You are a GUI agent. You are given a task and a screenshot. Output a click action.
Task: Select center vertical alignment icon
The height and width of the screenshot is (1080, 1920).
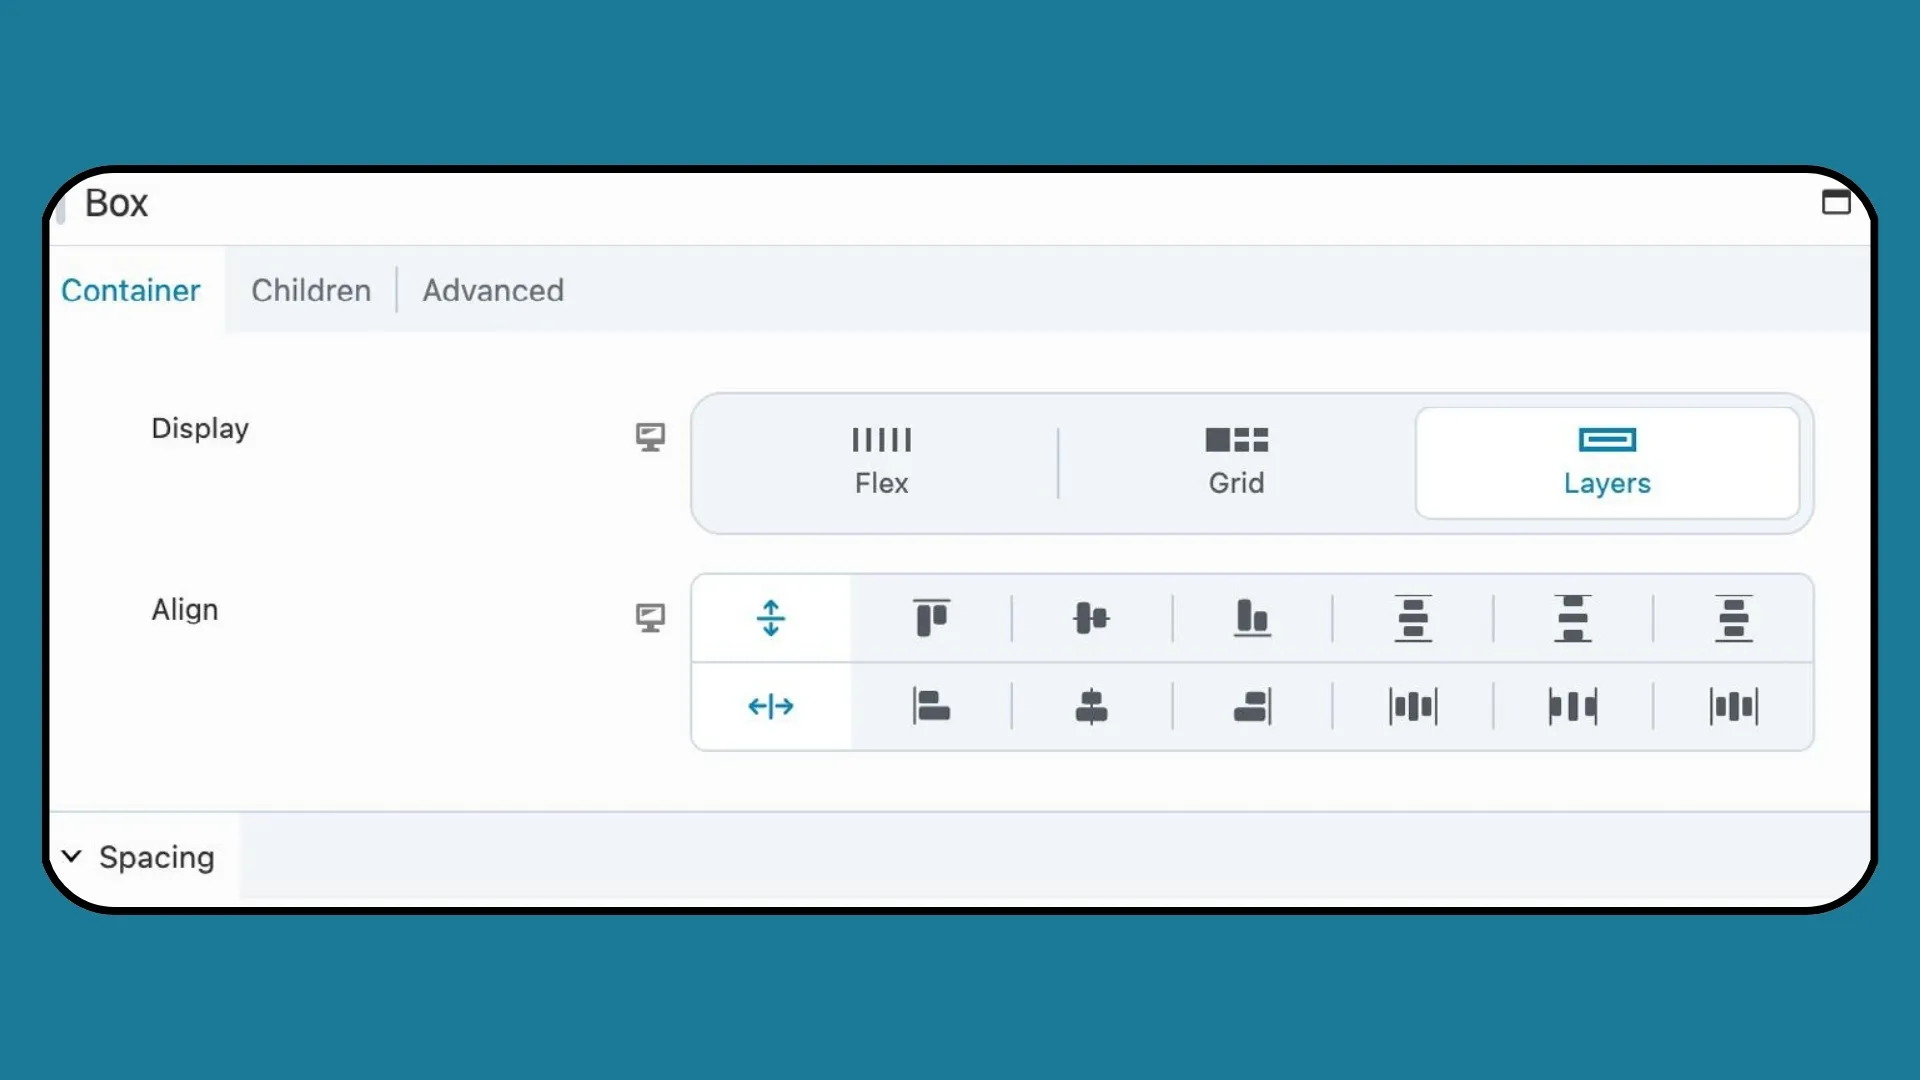[x=1091, y=617]
